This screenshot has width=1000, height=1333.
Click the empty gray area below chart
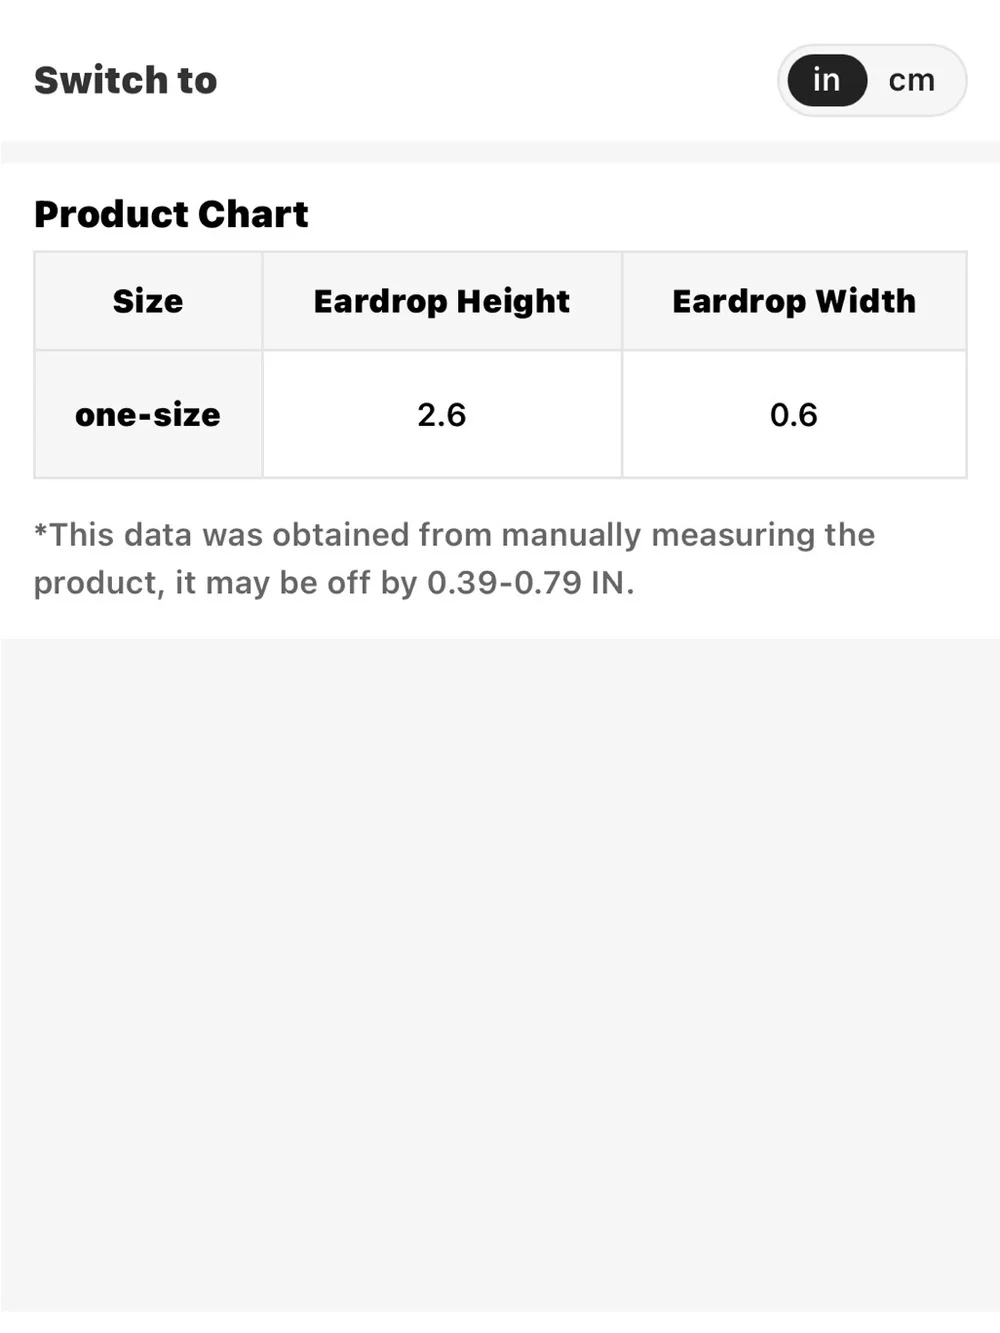pos(500,975)
